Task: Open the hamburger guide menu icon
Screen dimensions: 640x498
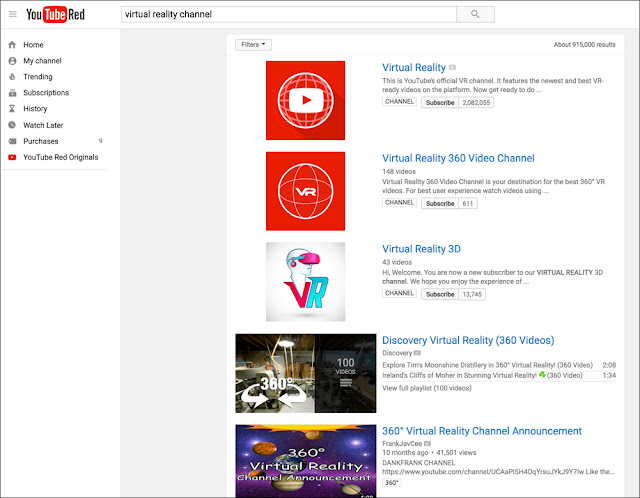Action: [13, 14]
